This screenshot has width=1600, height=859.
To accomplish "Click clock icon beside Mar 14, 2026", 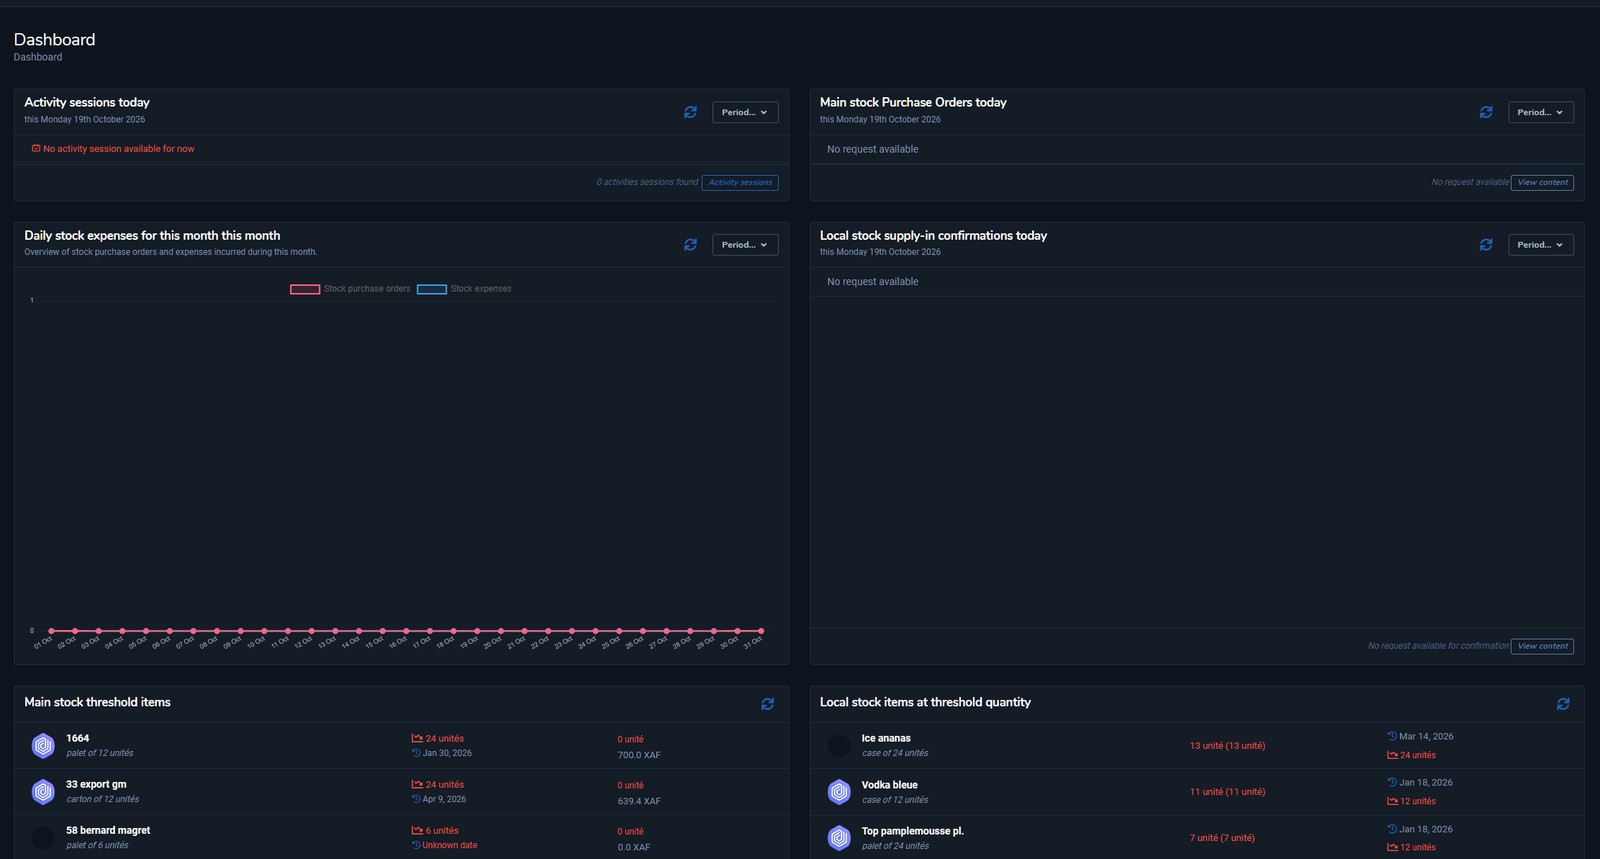I will (1392, 736).
